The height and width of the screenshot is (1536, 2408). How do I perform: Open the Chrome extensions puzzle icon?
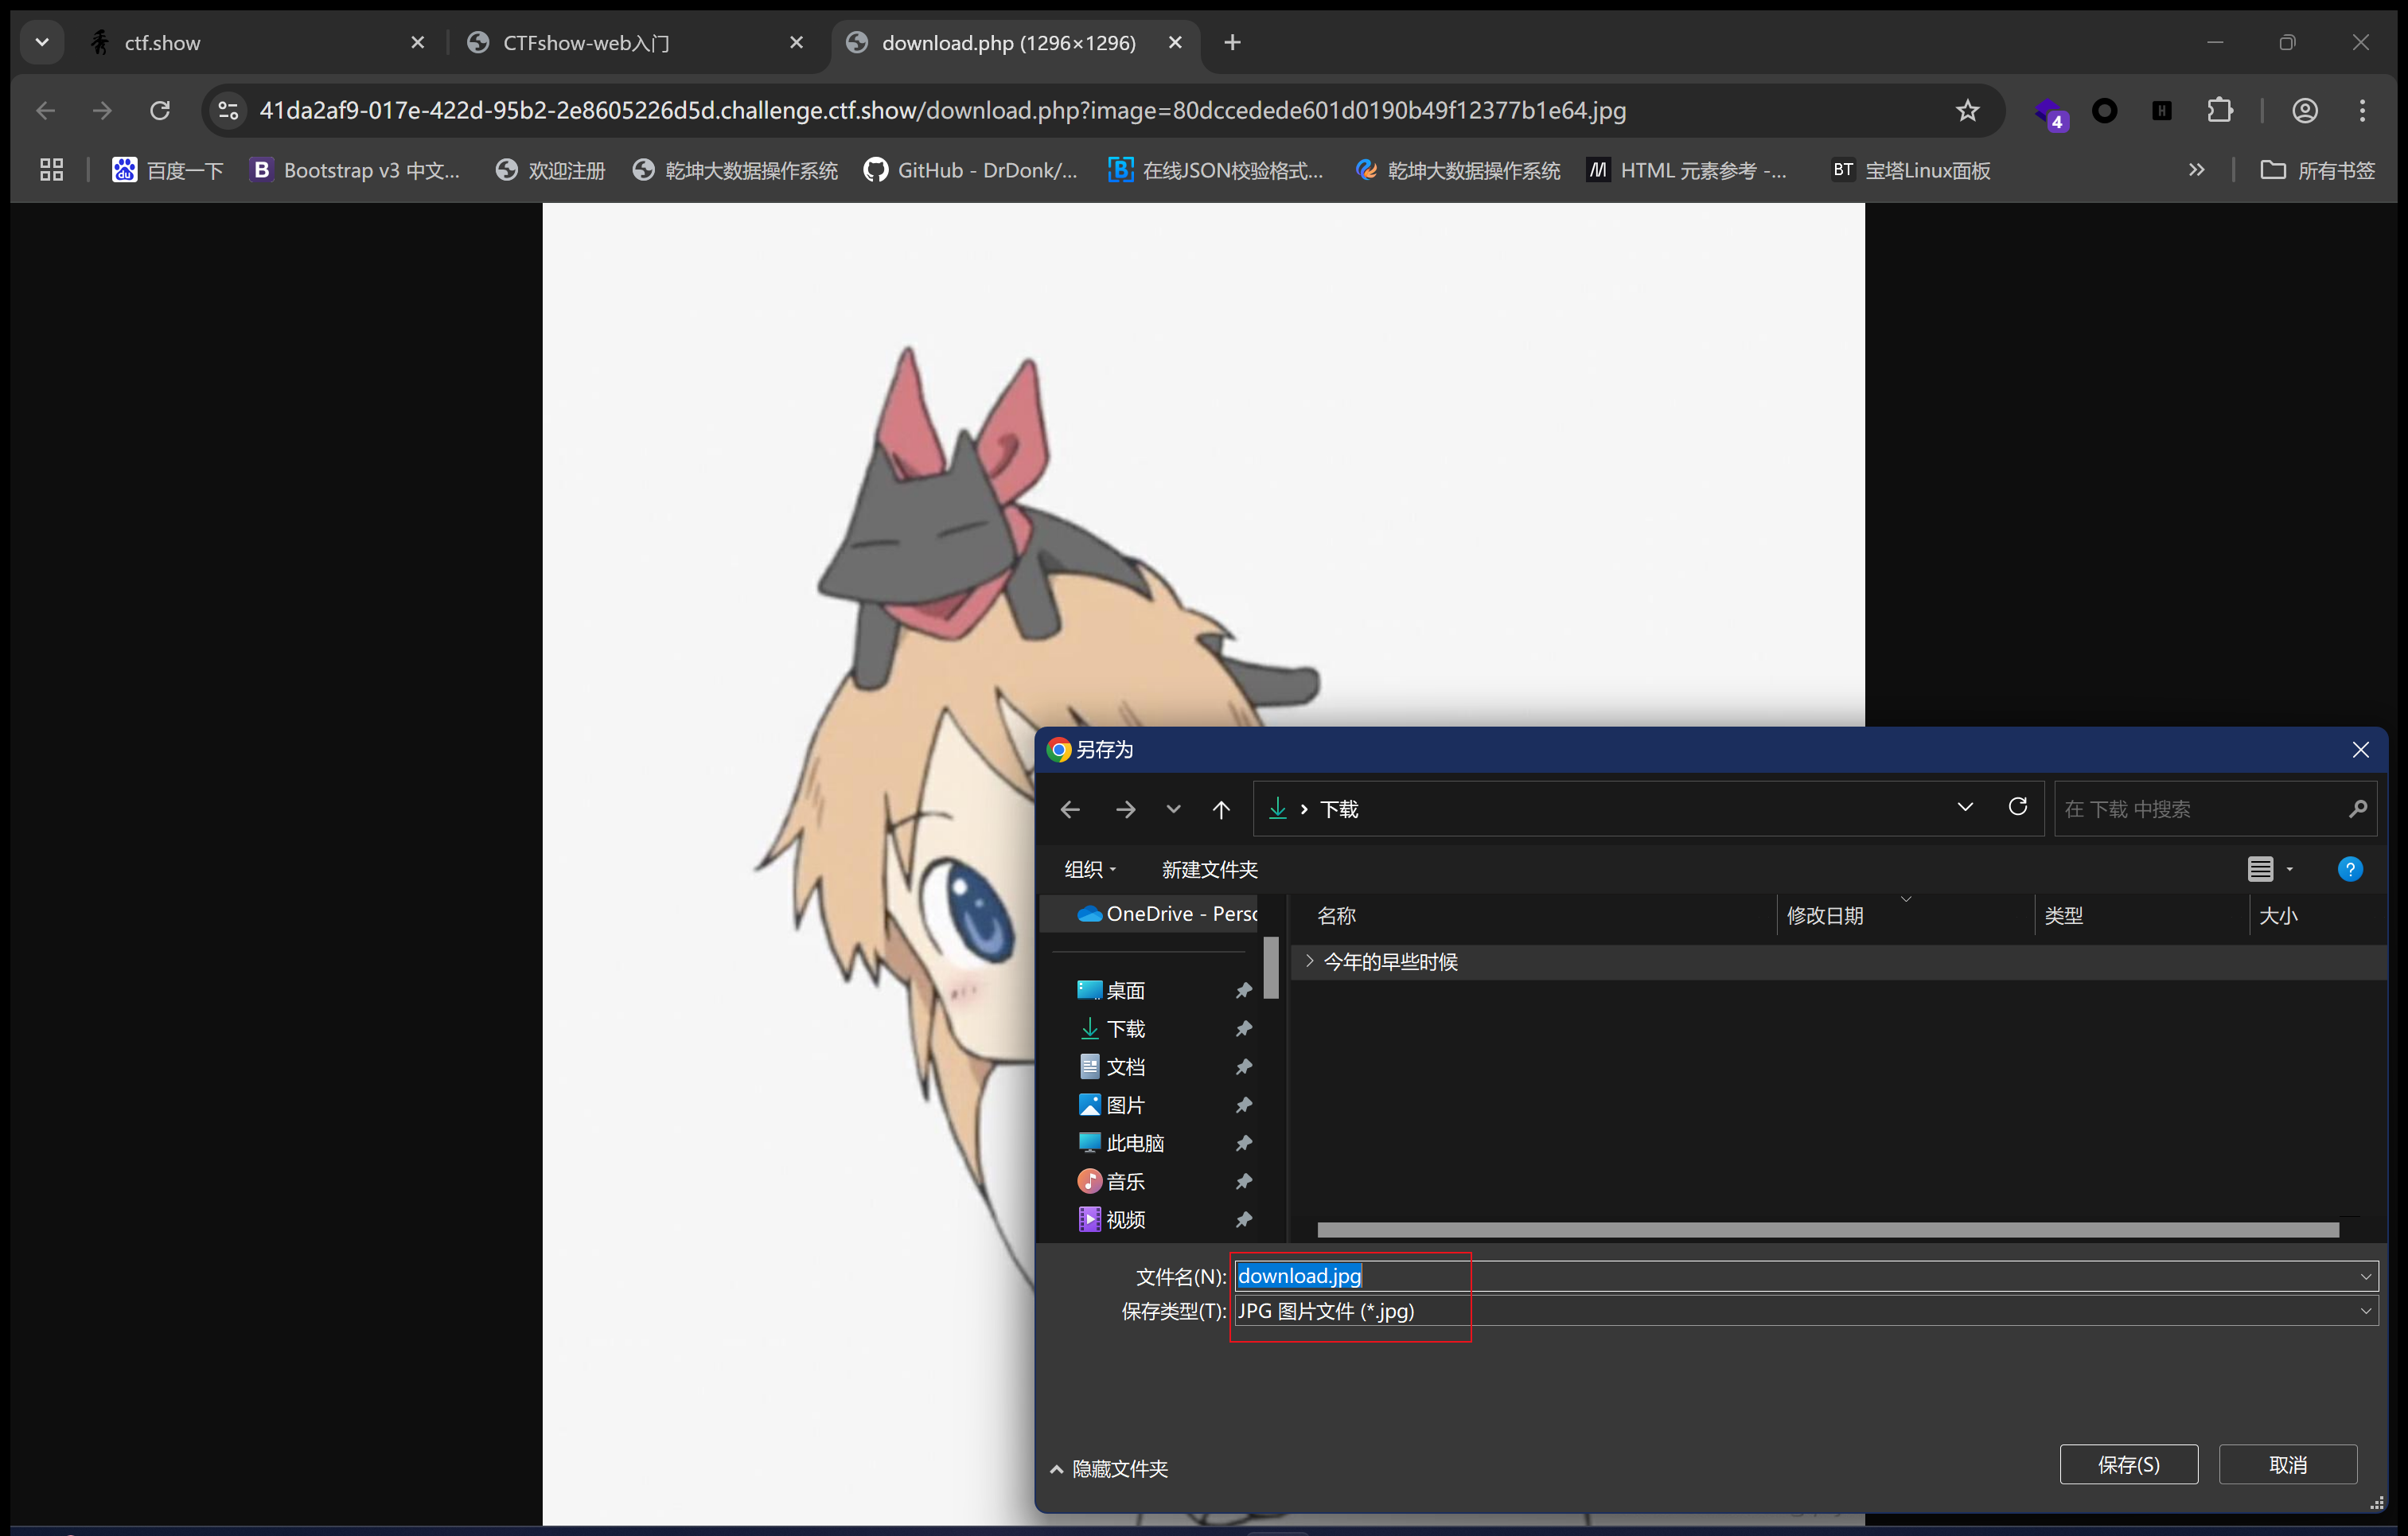[x=2219, y=111]
